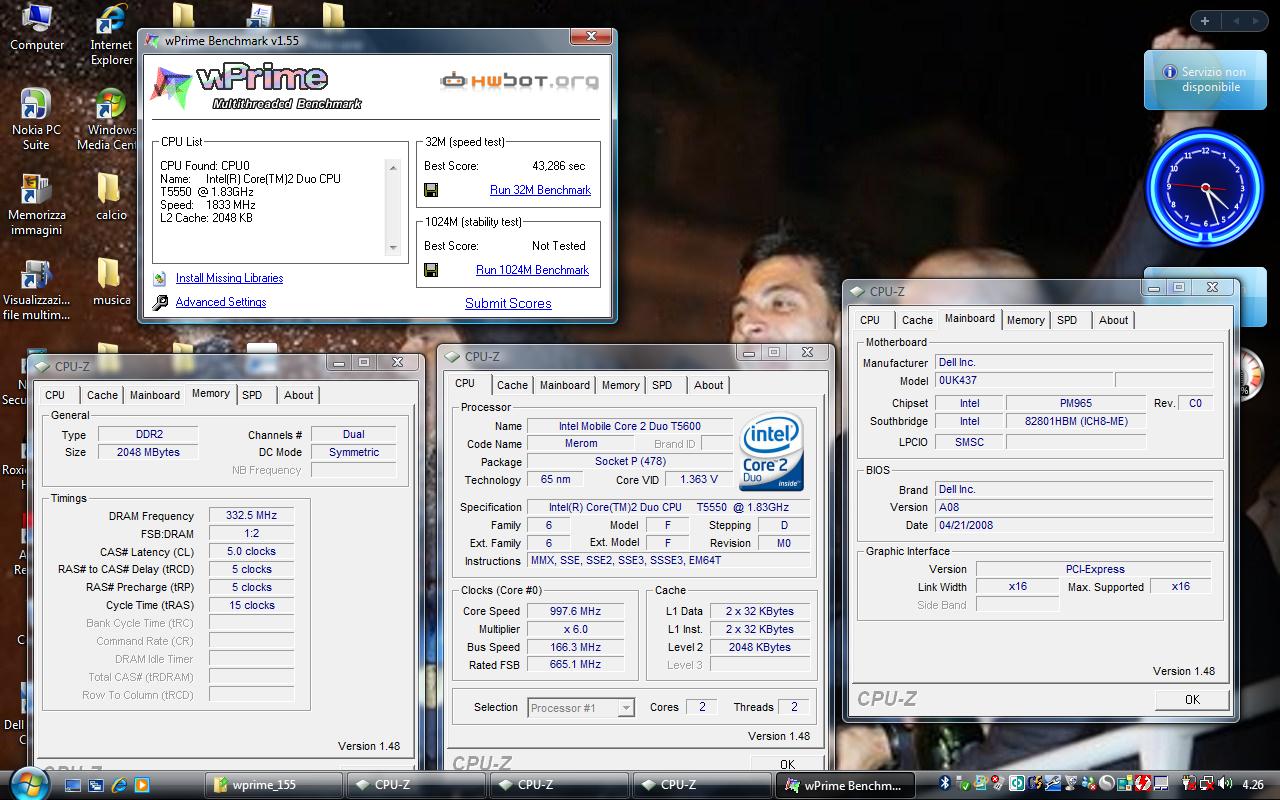Viewport: 1280px width, 800px height.
Task: Click the wPrime Benchm... taskbar button
Action: click(x=846, y=785)
